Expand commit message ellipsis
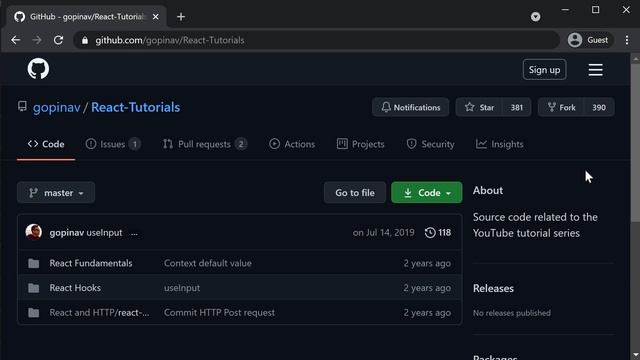Viewport: 640px width, 360px height. [134, 233]
